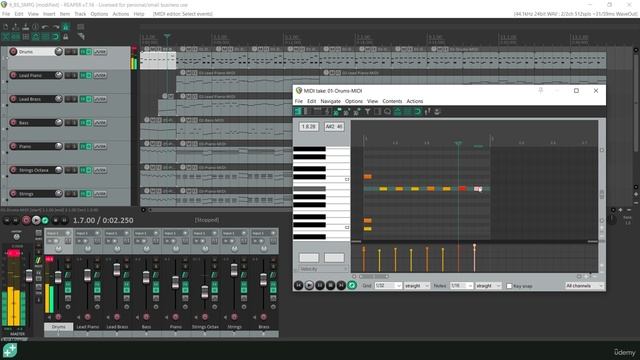
Task: Toggle the MIDI editor green Repeat button
Action: pyautogui.click(x=351, y=286)
